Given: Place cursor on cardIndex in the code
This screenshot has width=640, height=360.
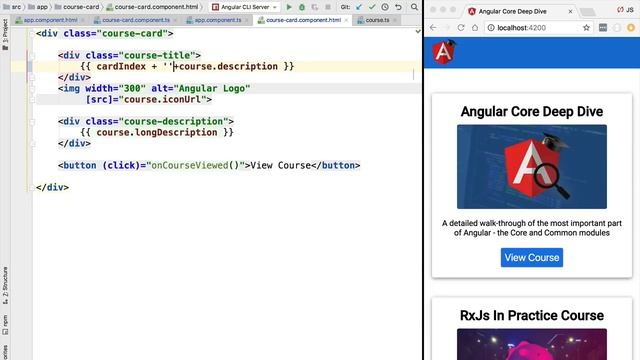Looking at the screenshot, I should (121, 66).
